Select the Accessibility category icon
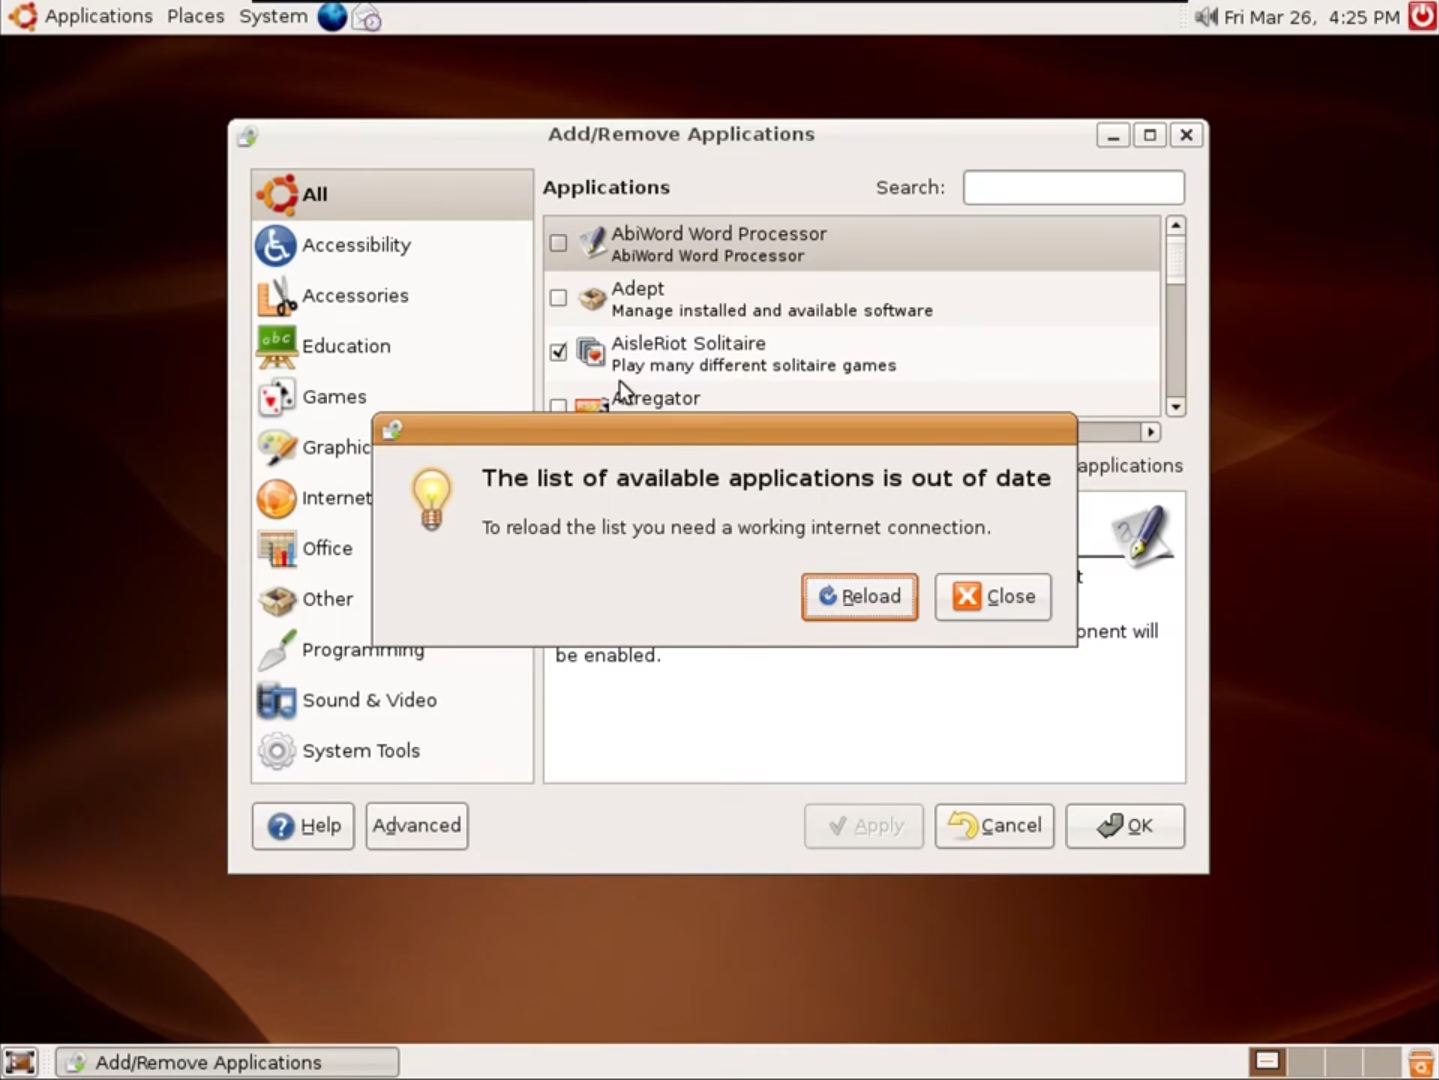Screen dimensions: 1439x1080 276,245
